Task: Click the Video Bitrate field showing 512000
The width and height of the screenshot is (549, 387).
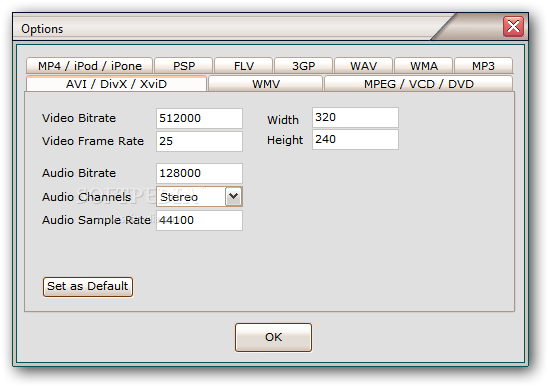Action: point(199,118)
